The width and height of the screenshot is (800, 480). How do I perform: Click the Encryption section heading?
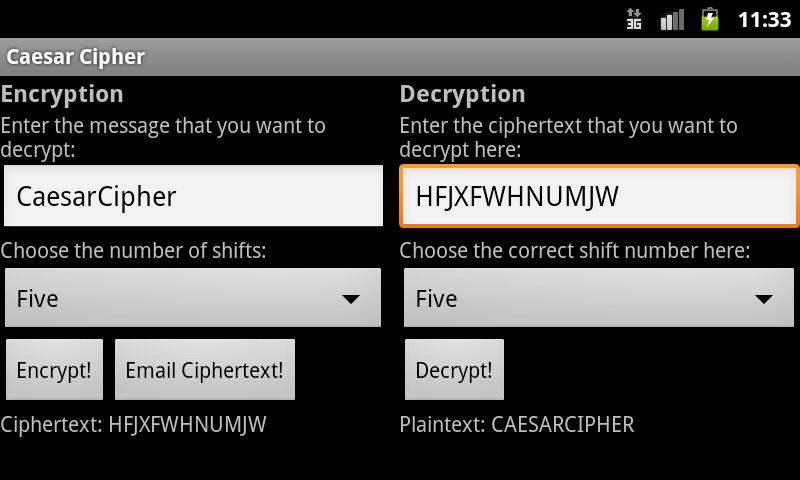62,94
